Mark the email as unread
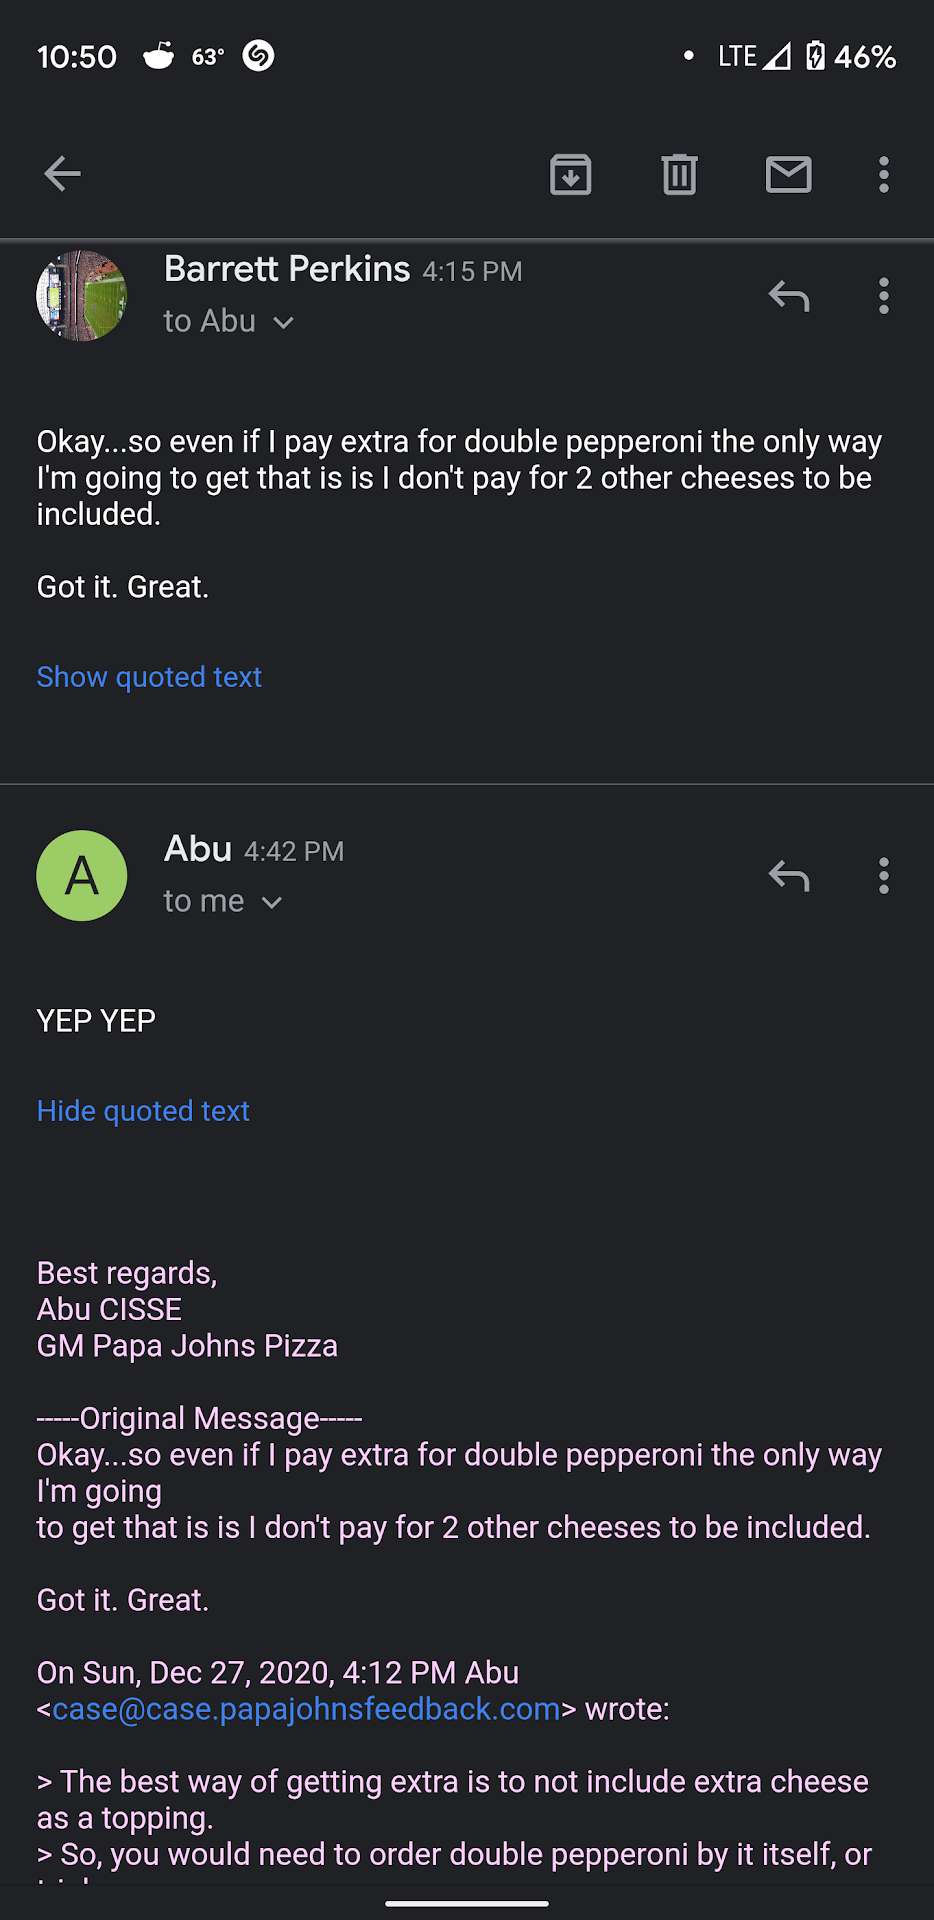Image resolution: width=934 pixels, height=1920 pixels. [788, 175]
